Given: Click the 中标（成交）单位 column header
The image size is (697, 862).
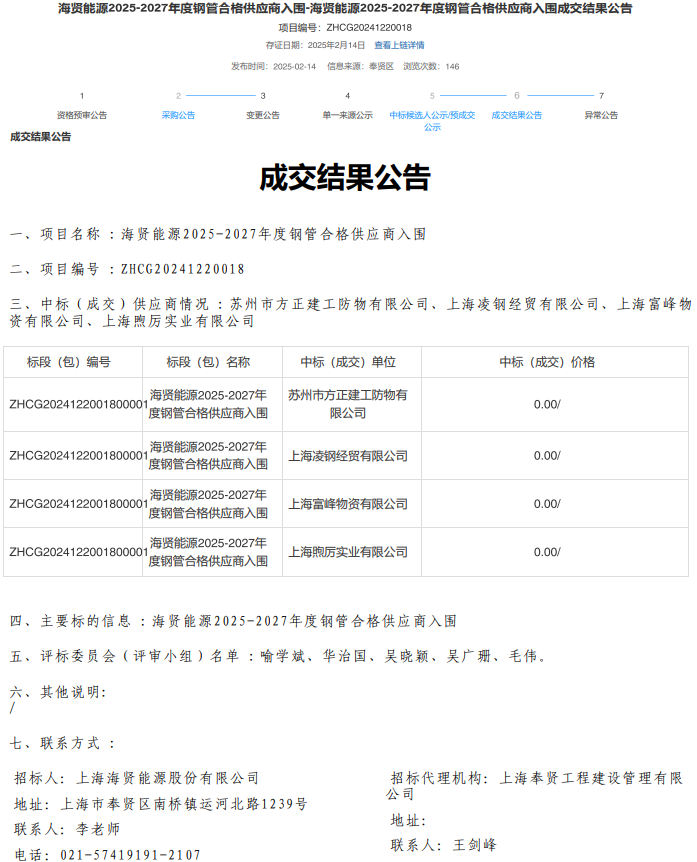Looking at the screenshot, I should point(347,362).
